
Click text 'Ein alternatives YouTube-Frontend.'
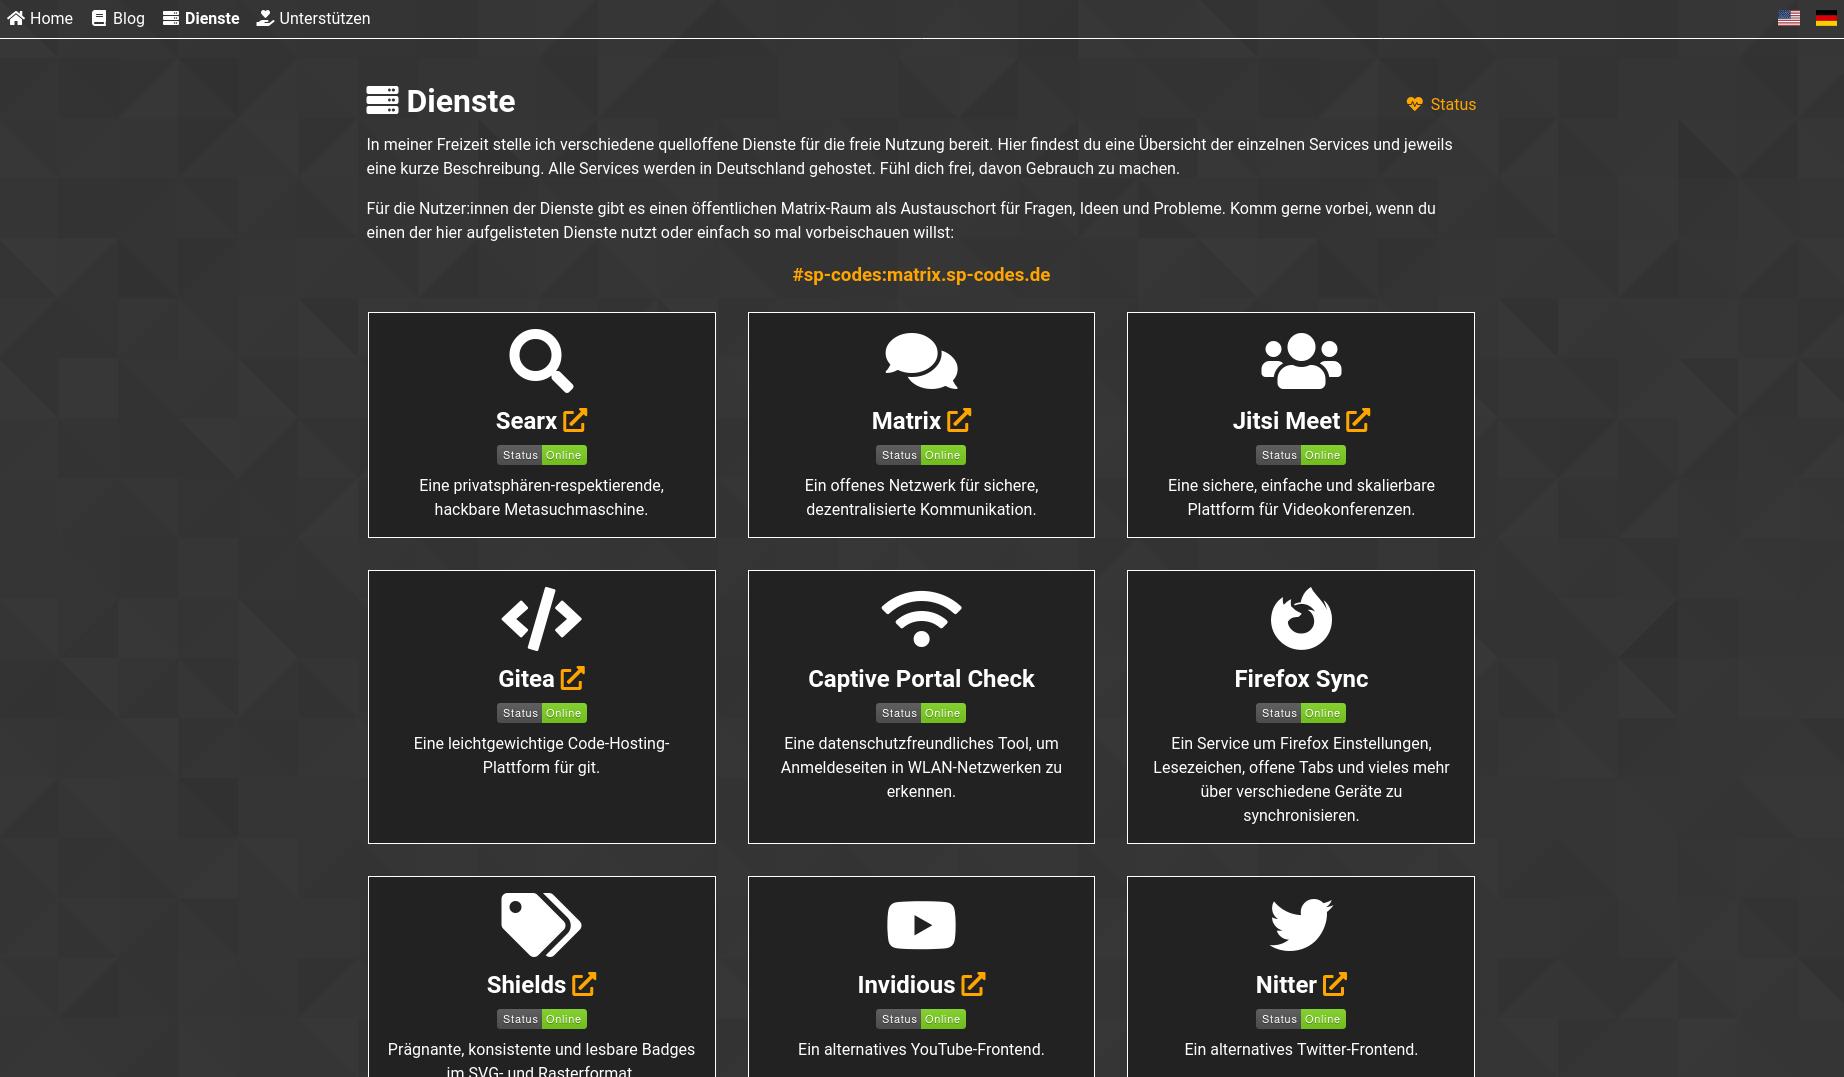pyautogui.click(x=921, y=1049)
